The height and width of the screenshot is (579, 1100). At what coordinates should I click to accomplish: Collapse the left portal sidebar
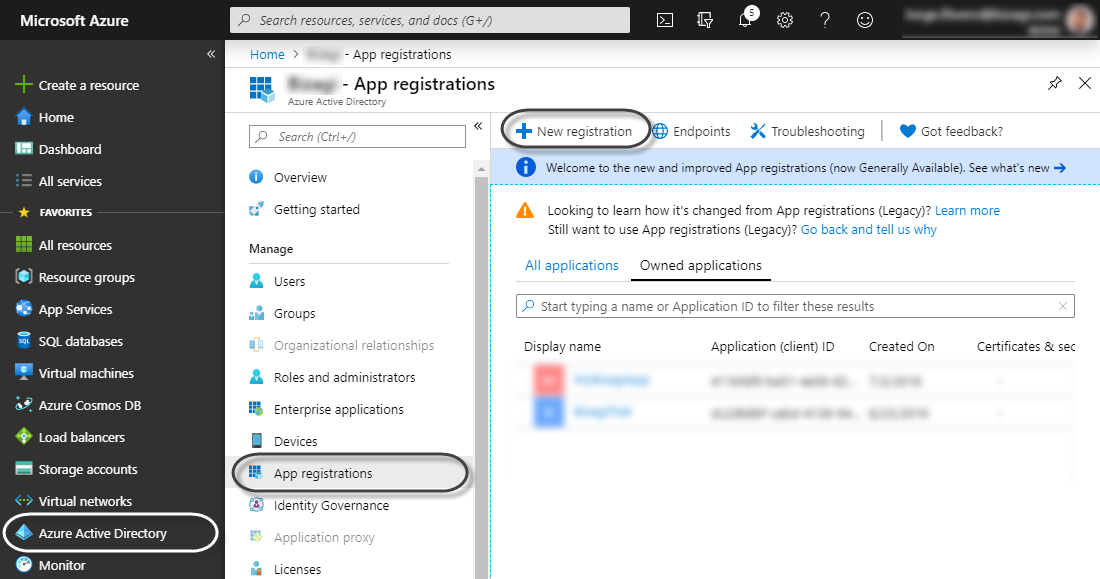[210, 54]
